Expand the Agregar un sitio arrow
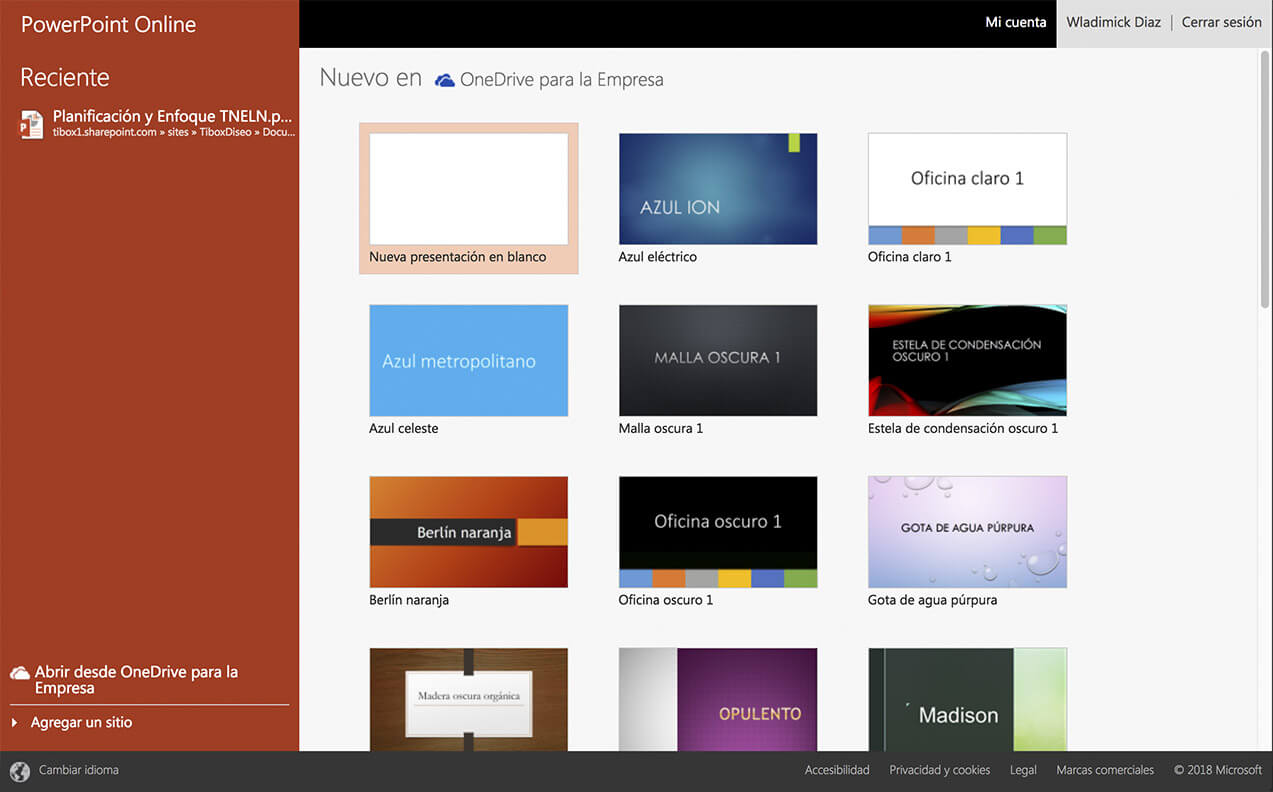The image size is (1273, 792). tap(15, 722)
